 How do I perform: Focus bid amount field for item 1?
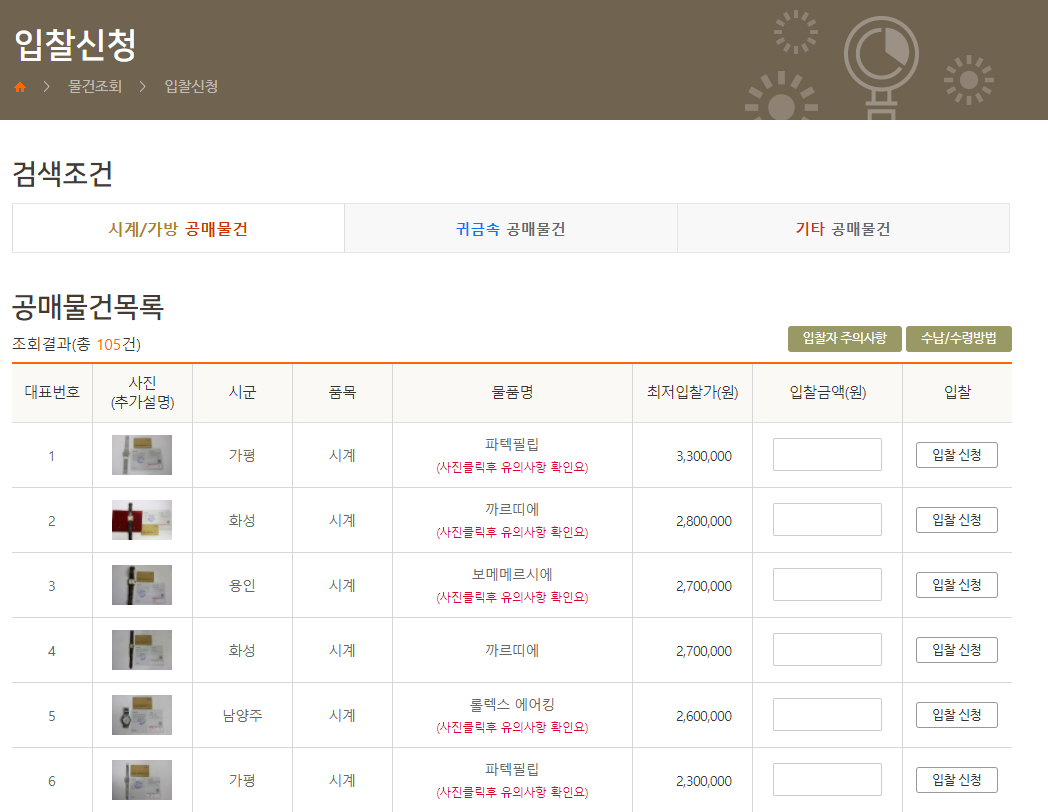point(827,454)
